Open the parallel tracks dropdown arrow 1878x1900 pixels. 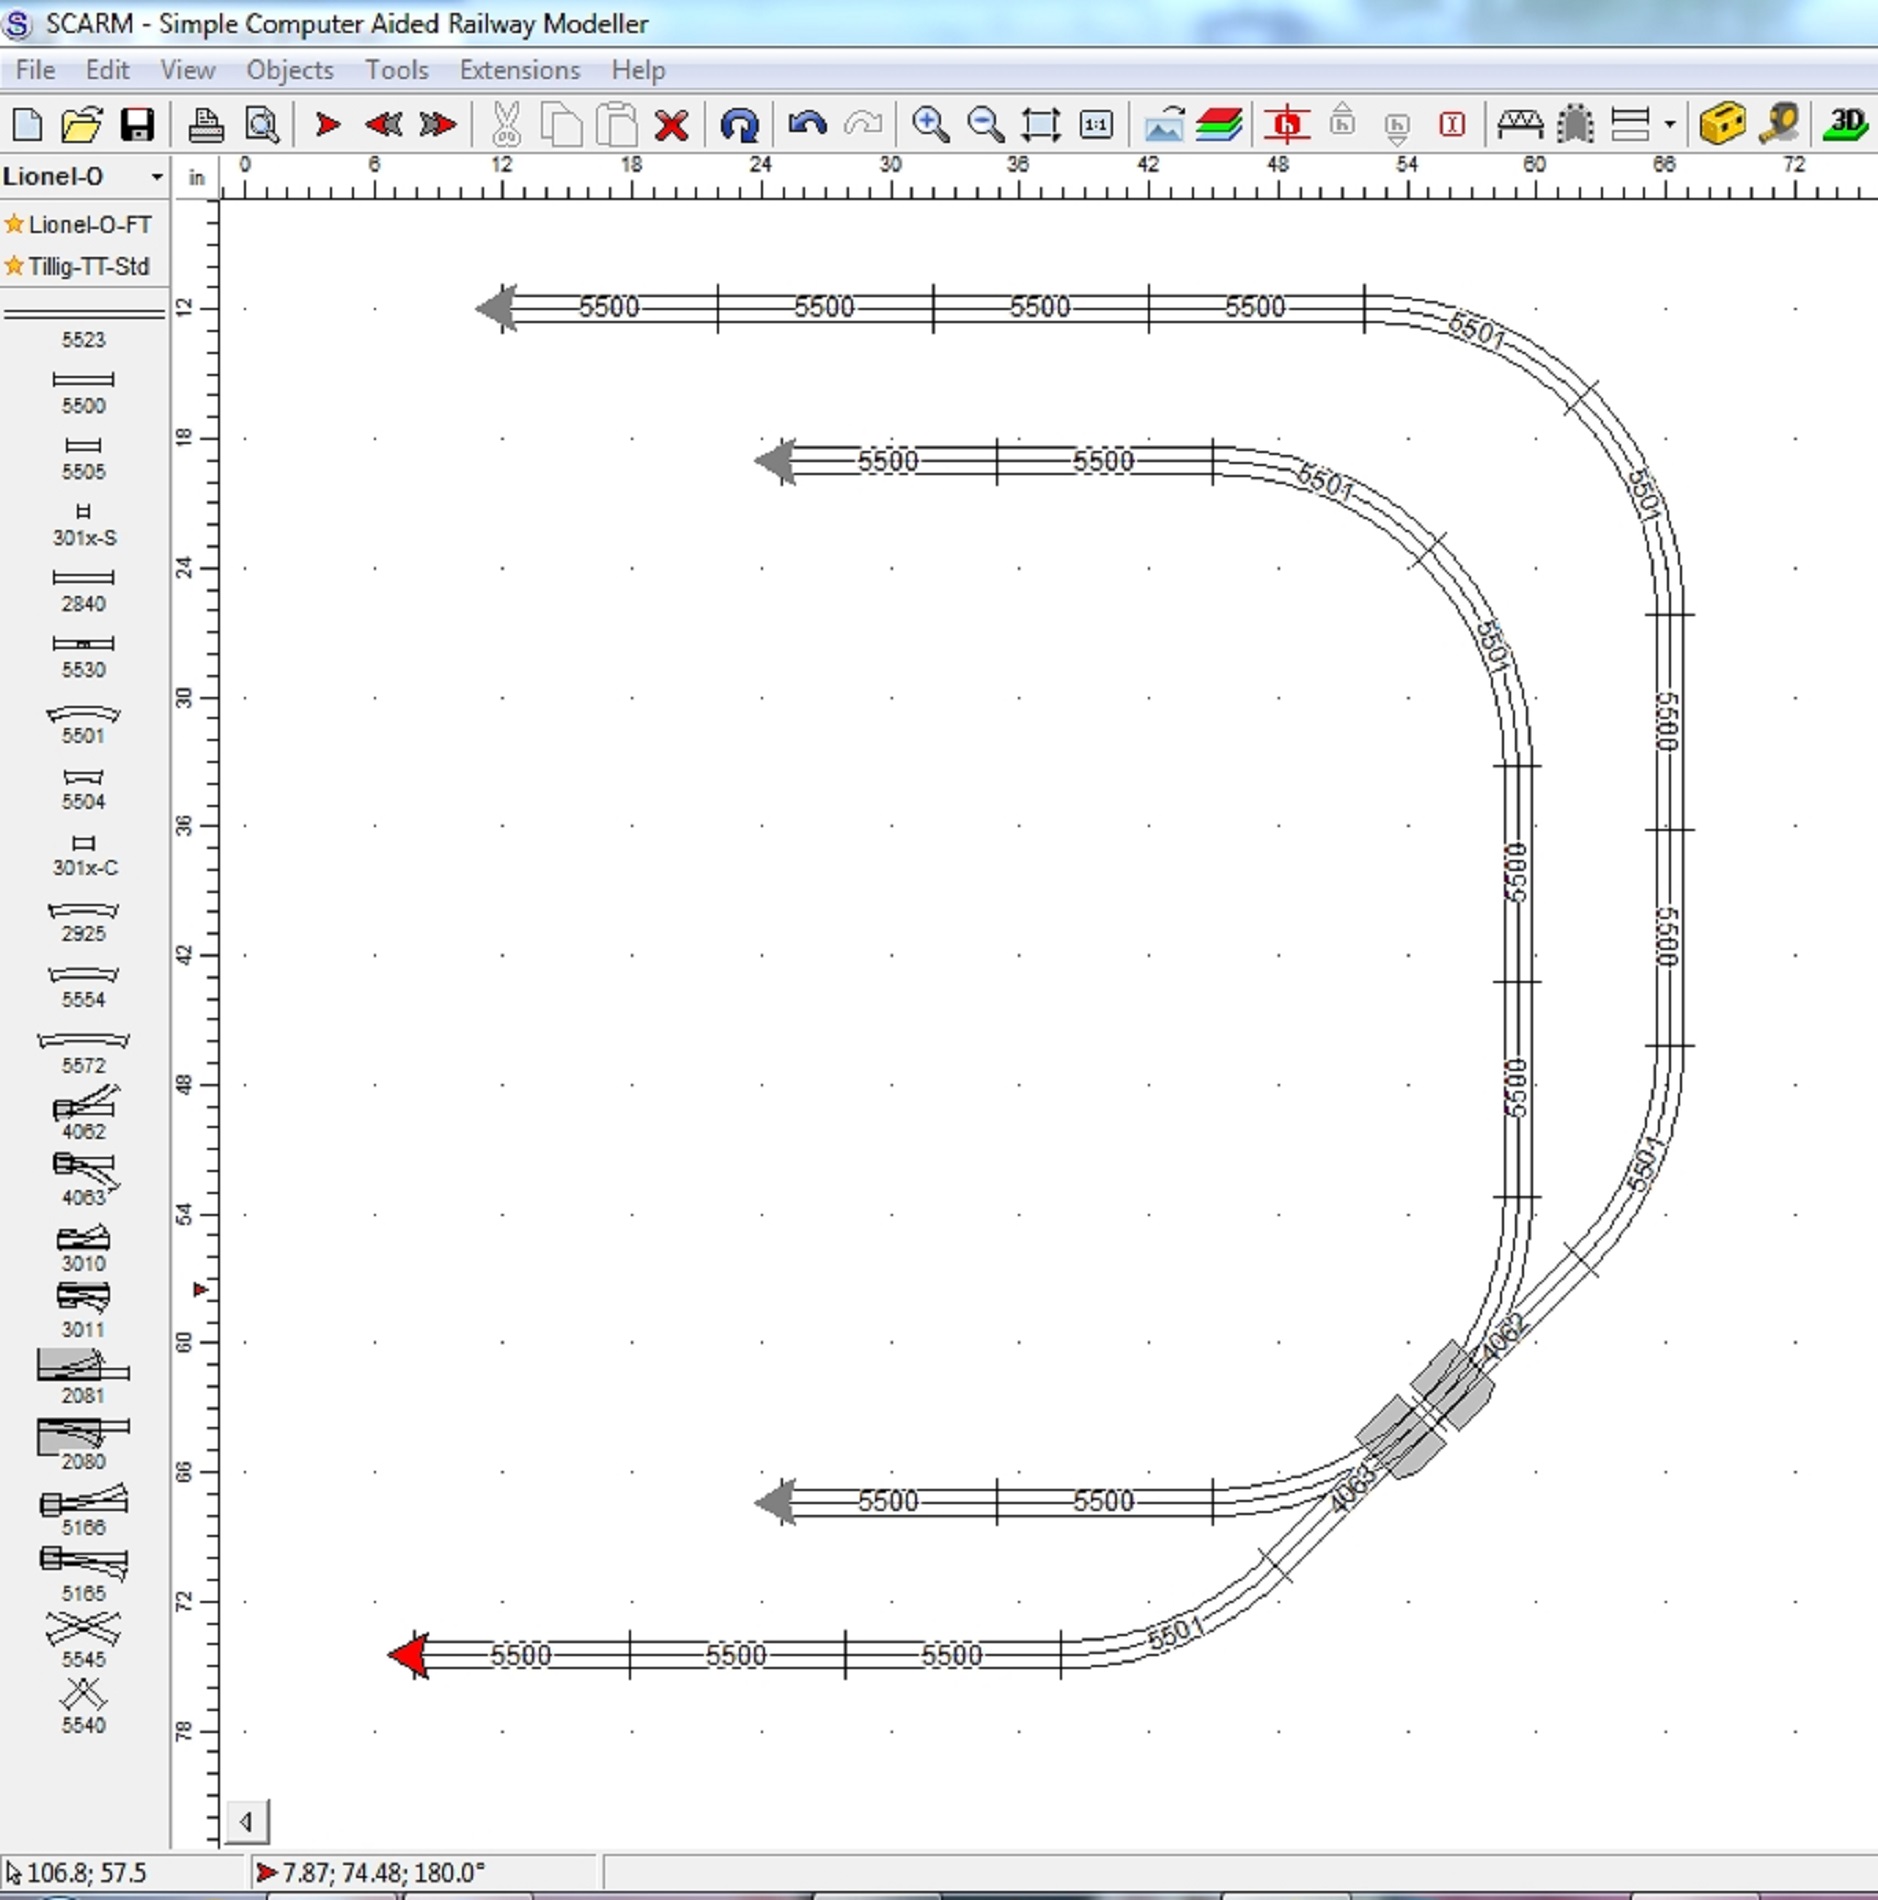[1668, 125]
